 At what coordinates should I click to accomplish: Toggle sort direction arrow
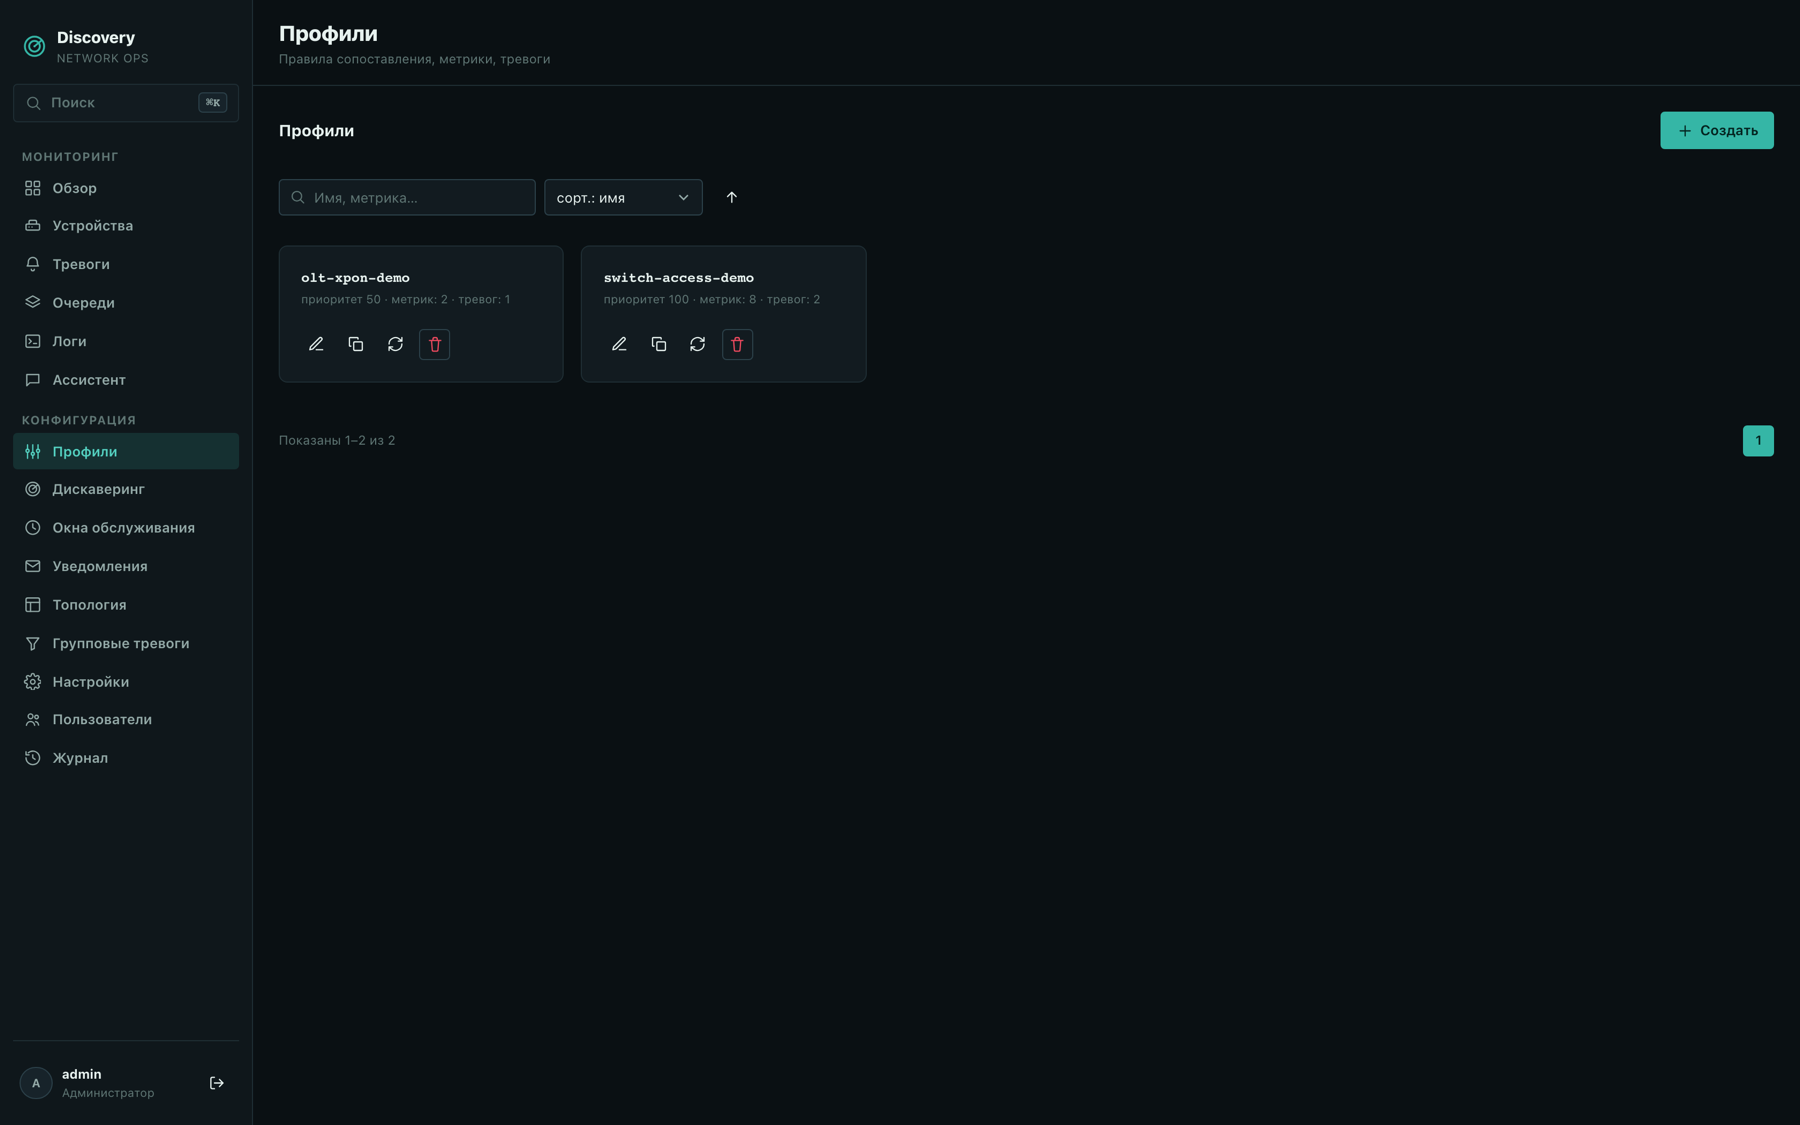coord(731,197)
